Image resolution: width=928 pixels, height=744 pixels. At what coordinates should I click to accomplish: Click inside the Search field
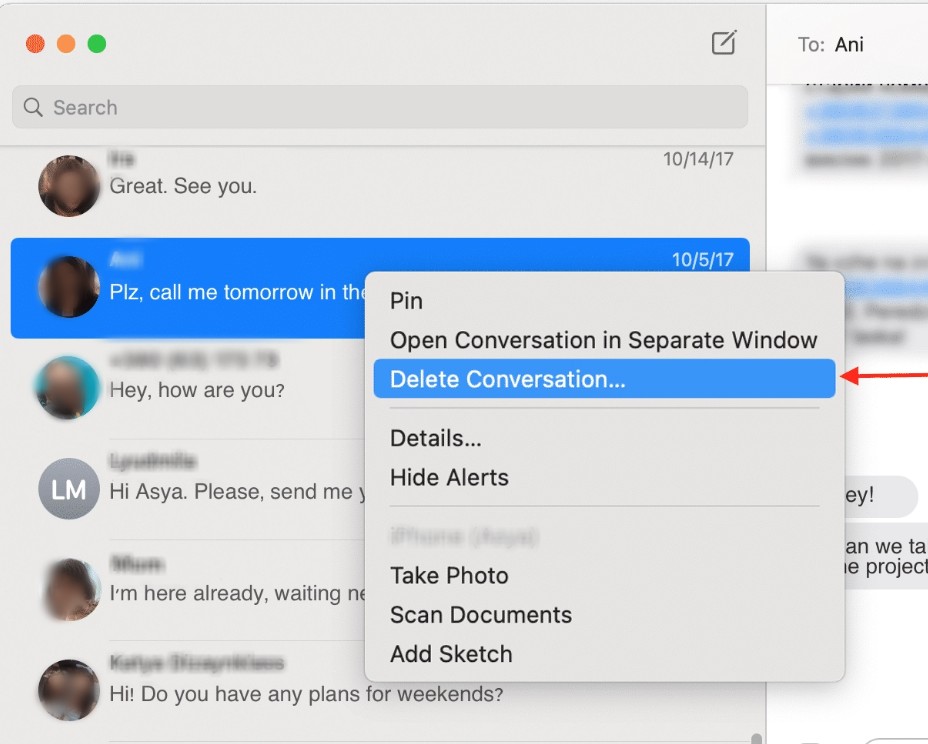pos(200,107)
